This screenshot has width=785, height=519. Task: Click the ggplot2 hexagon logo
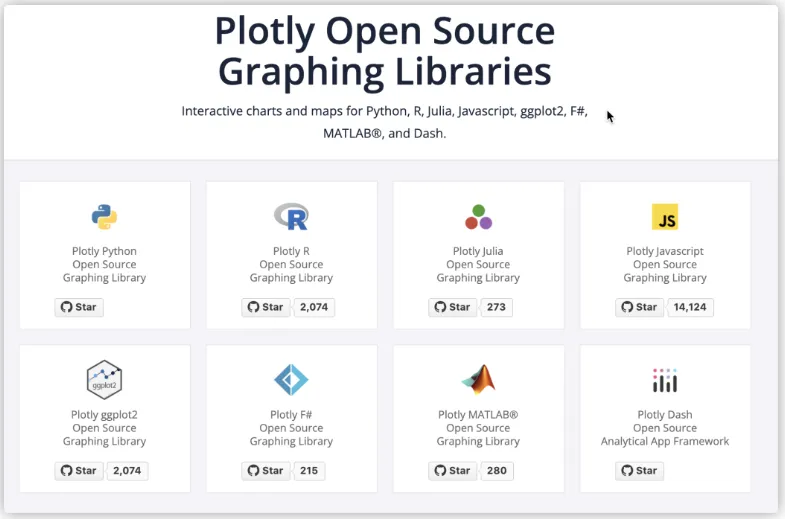point(104,380)
